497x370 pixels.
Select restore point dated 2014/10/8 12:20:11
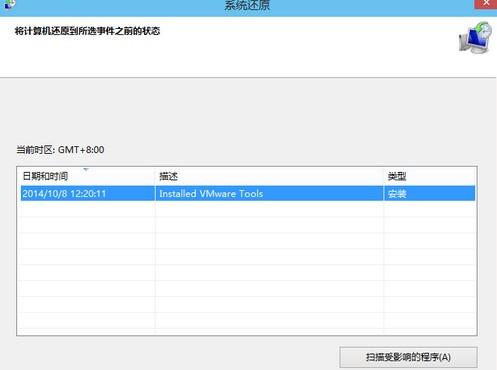click(x=248, y=193)
